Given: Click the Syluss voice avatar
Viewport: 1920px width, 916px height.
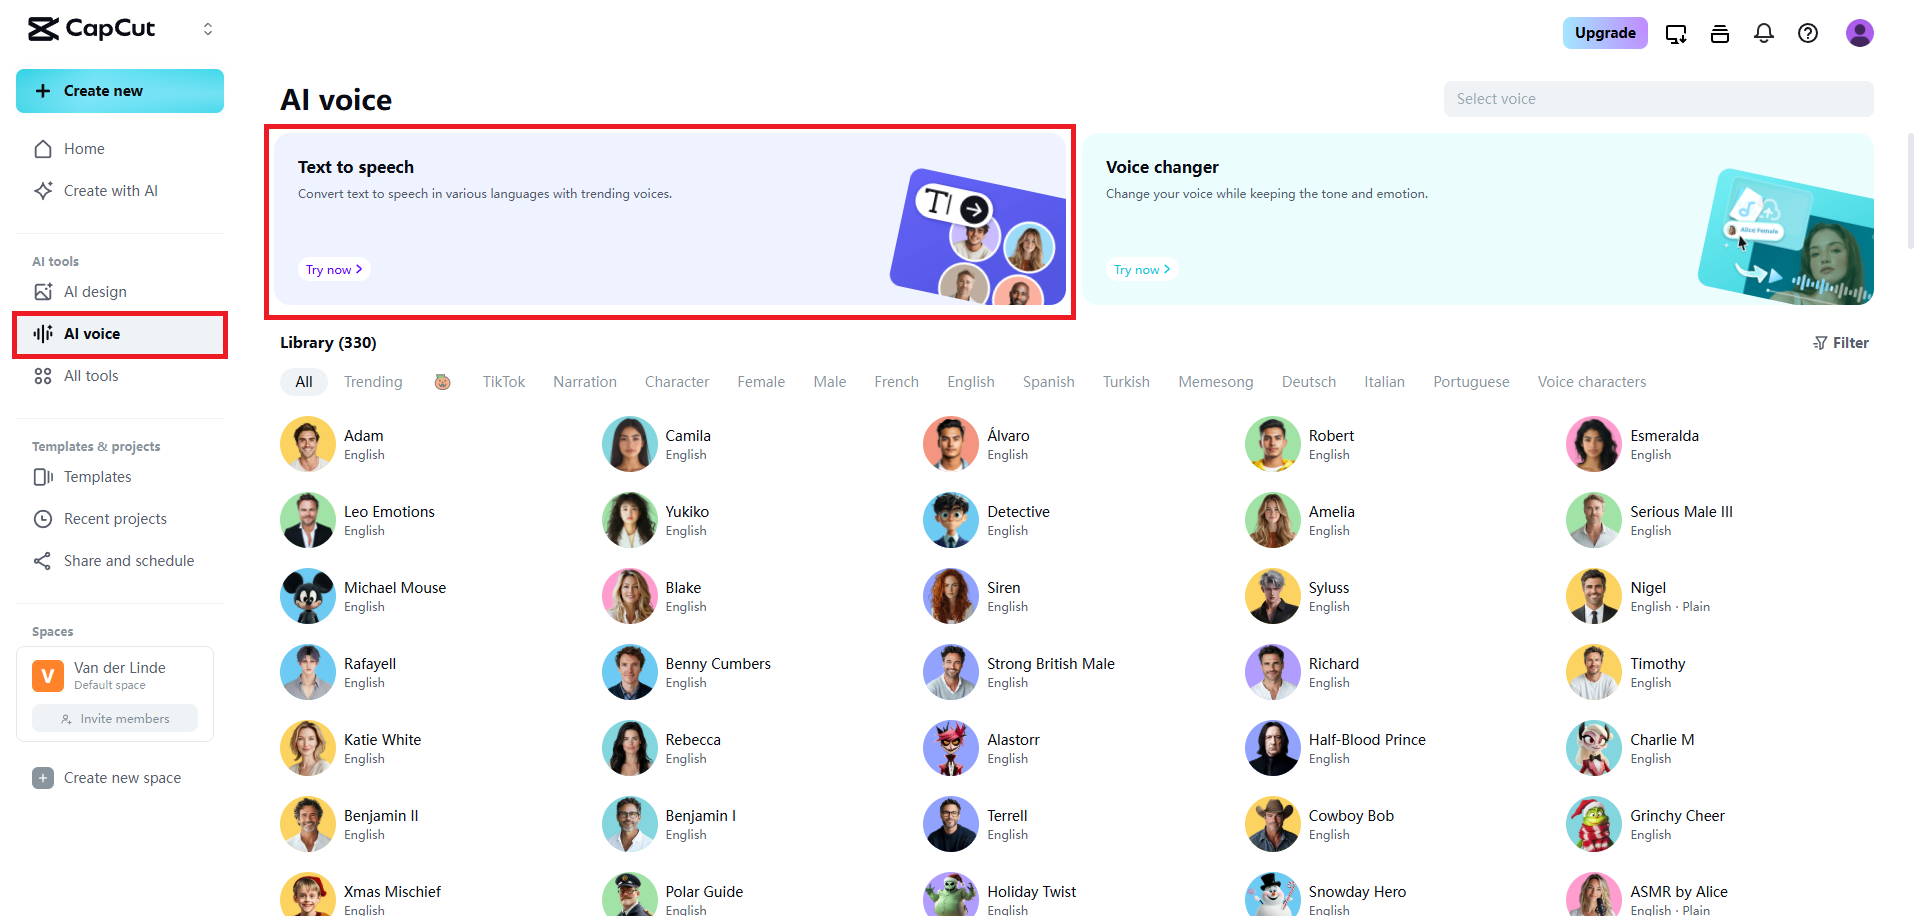Looking at the screenshot, I should 1273,596.
